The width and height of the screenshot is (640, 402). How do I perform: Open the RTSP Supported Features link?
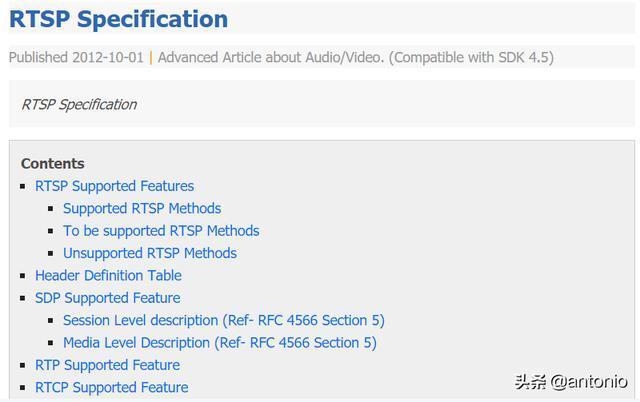(114, 186)
